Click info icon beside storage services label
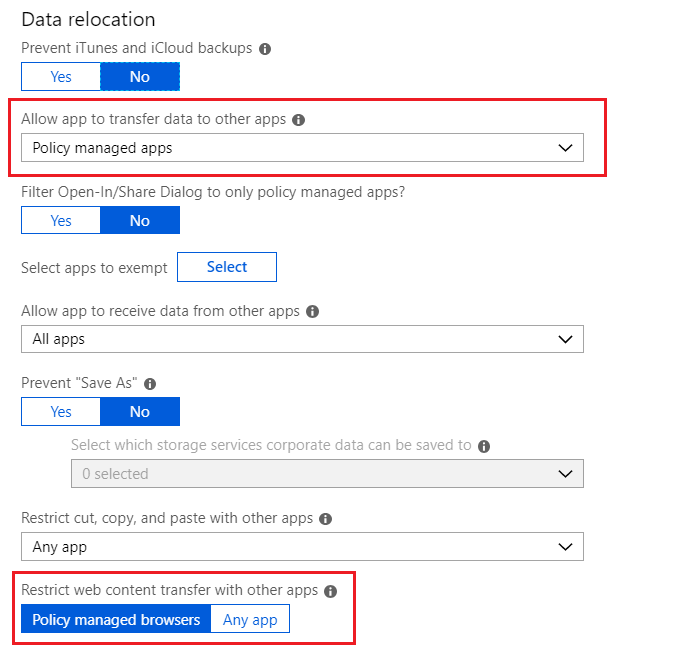The width and height of the screenshot is (676, 651). [484, 446]
